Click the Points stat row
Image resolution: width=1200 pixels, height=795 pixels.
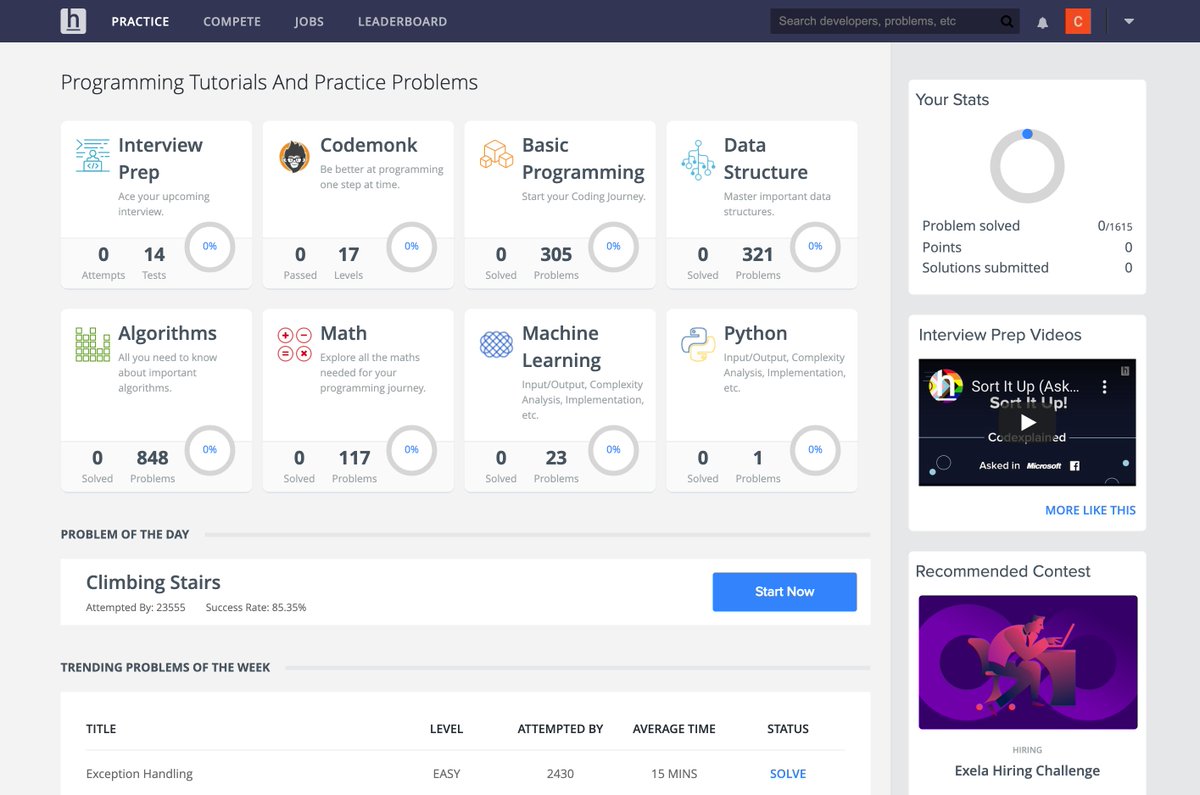tap(1027, 247)
